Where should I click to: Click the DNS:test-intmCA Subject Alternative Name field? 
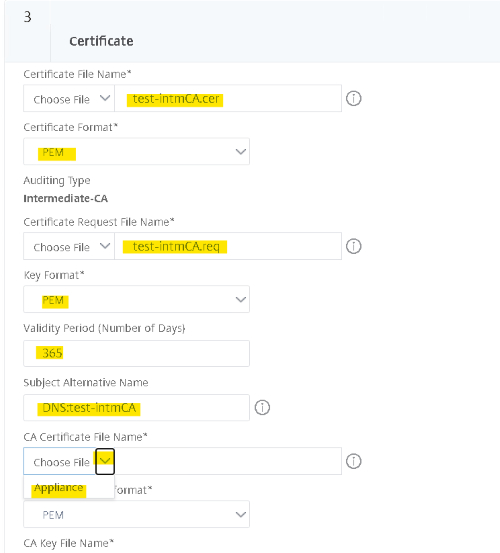pyautogui.click(x=136, y=407)
